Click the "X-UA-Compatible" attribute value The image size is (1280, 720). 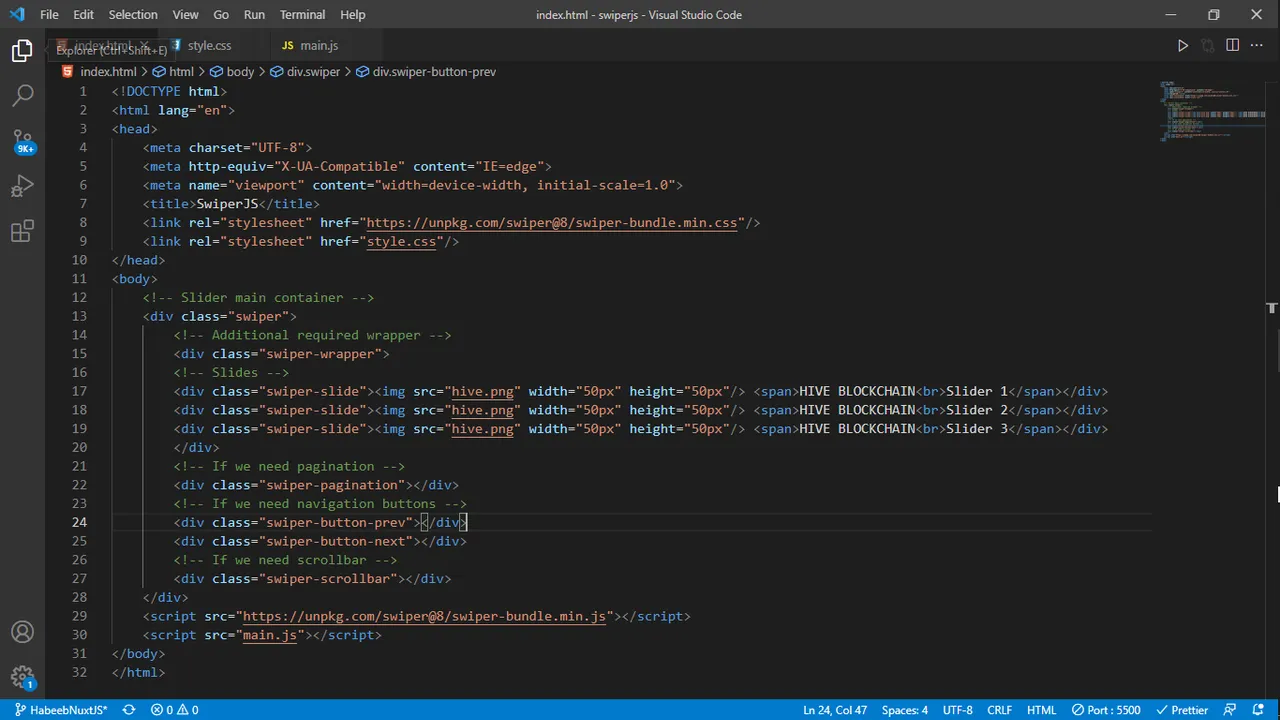[339, 166]
